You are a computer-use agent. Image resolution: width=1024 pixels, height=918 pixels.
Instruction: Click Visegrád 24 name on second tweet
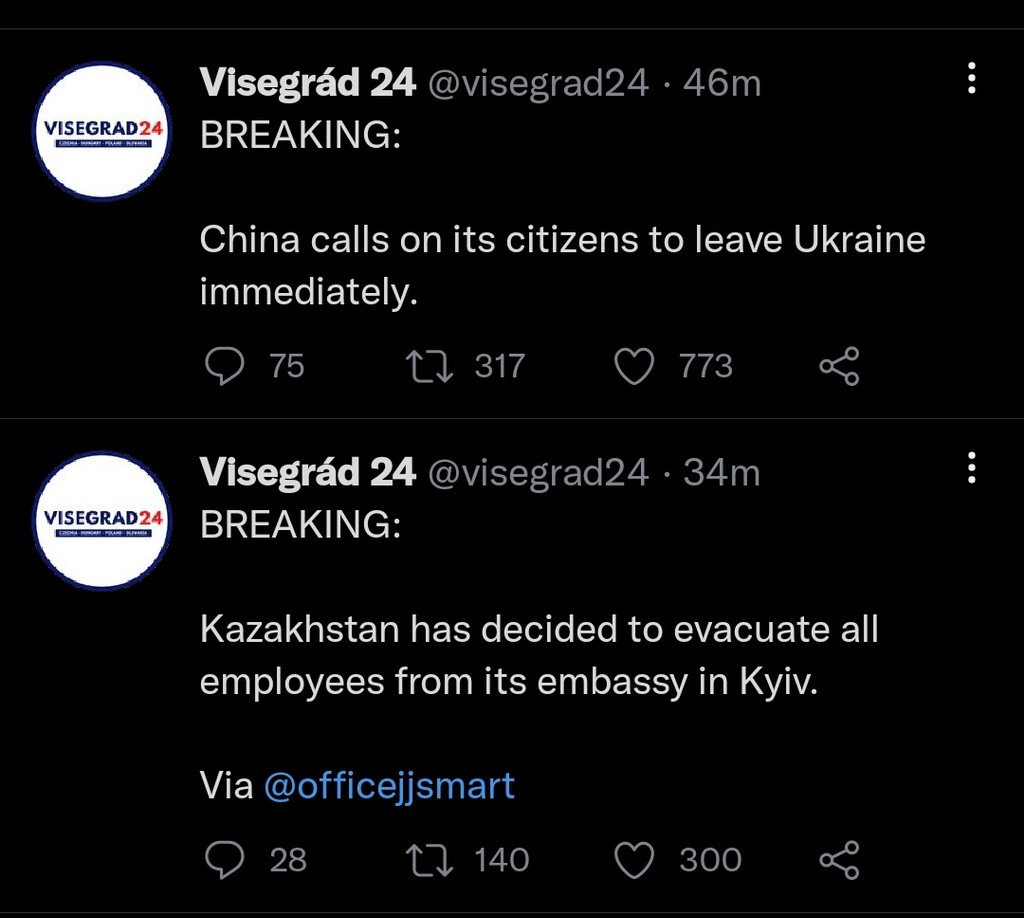pyautogui.click(x=308, y=472)
